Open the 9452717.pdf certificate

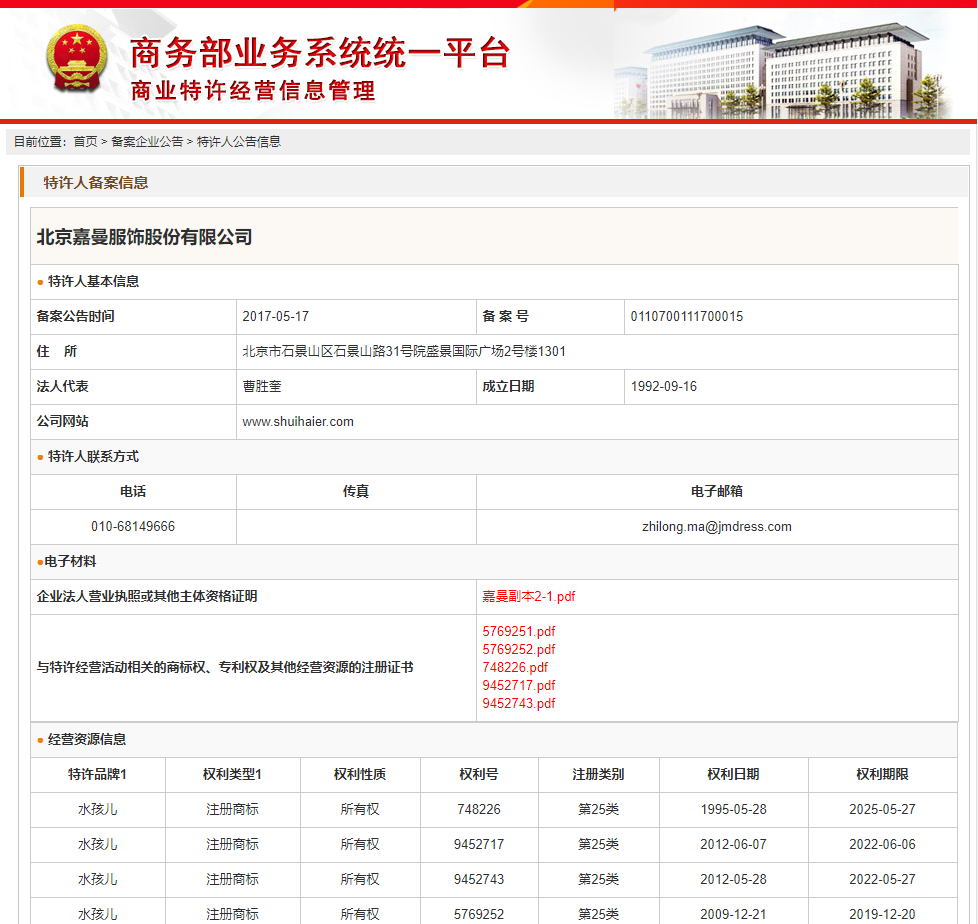tap(518, 685)
